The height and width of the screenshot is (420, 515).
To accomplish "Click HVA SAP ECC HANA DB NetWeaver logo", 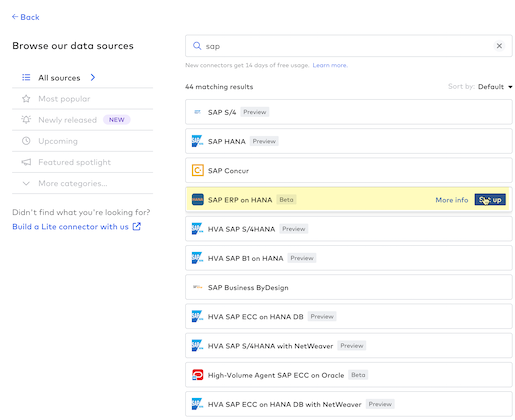I will click(197, 404).
